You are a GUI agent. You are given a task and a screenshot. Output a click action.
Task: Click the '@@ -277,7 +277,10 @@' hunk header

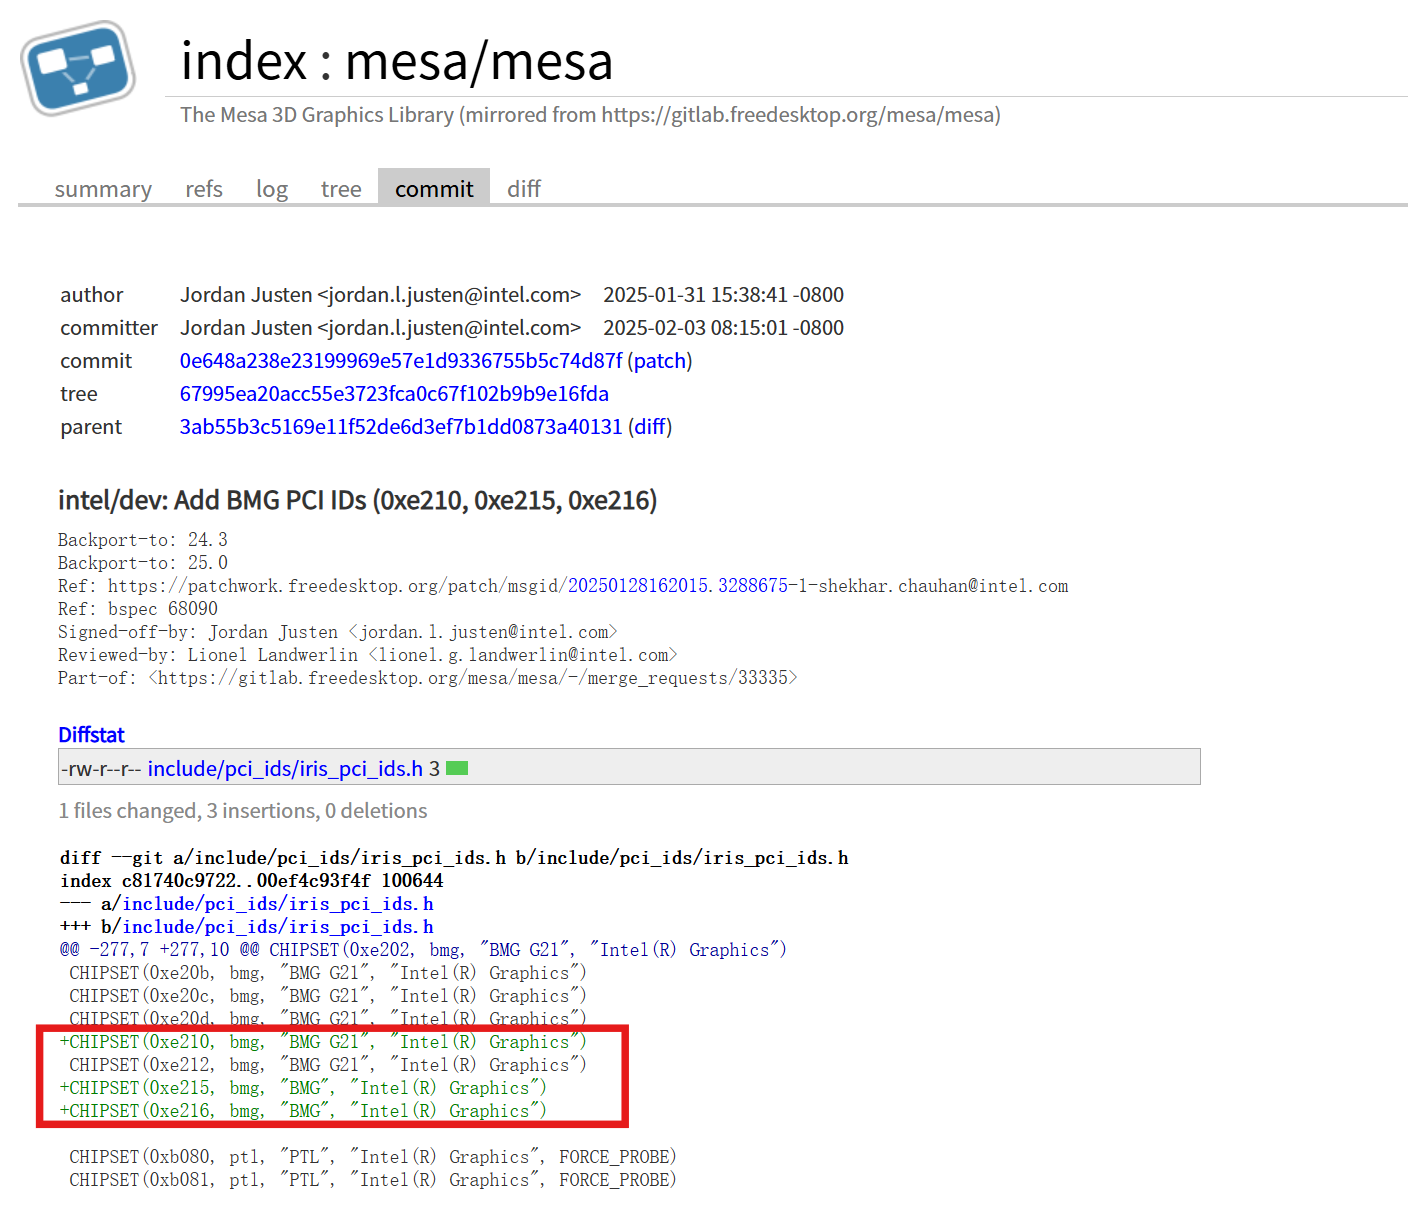pyautogui.click(x=423, y=950)
